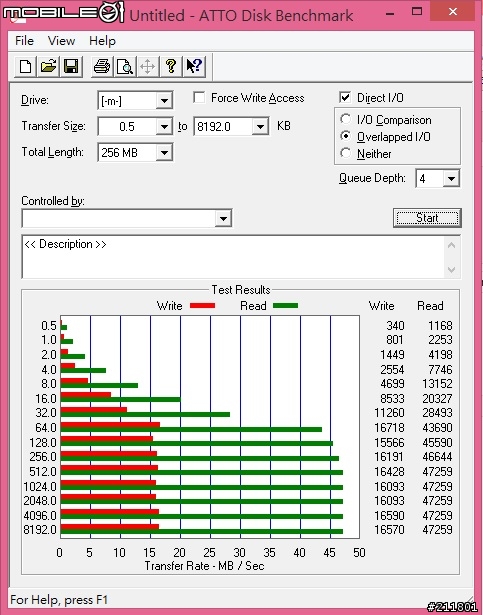
Task: Click the write value 340
Action: tap(395, 326)
